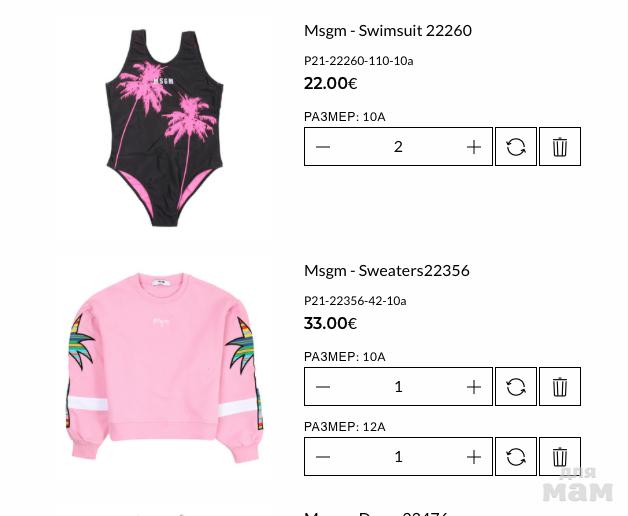Remove sweater size 12A with trash icon
Screen dimensions: 628x516
pyautogui.click(x=560, y=457)
